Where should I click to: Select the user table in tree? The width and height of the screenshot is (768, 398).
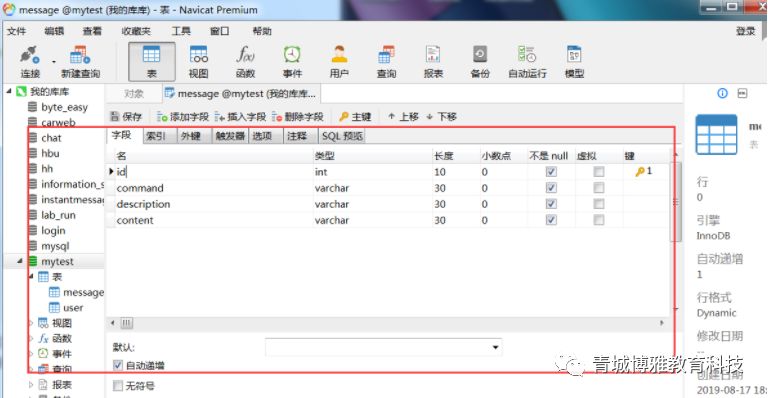point(72,307)
